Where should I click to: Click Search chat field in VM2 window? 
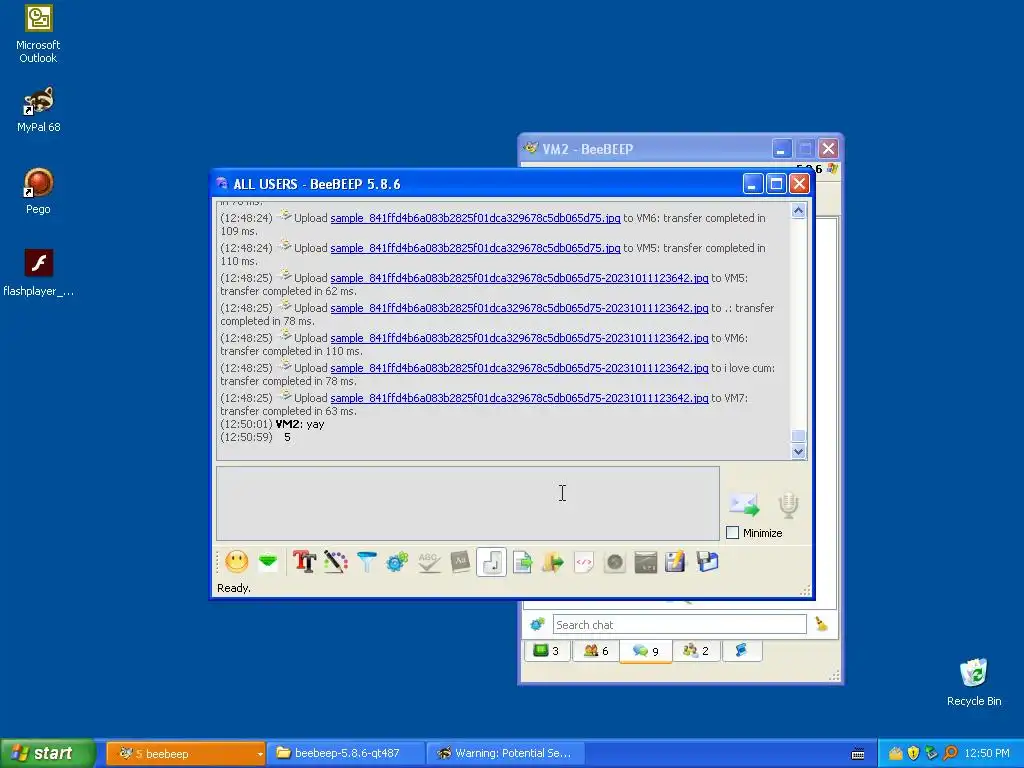[679, 624]
